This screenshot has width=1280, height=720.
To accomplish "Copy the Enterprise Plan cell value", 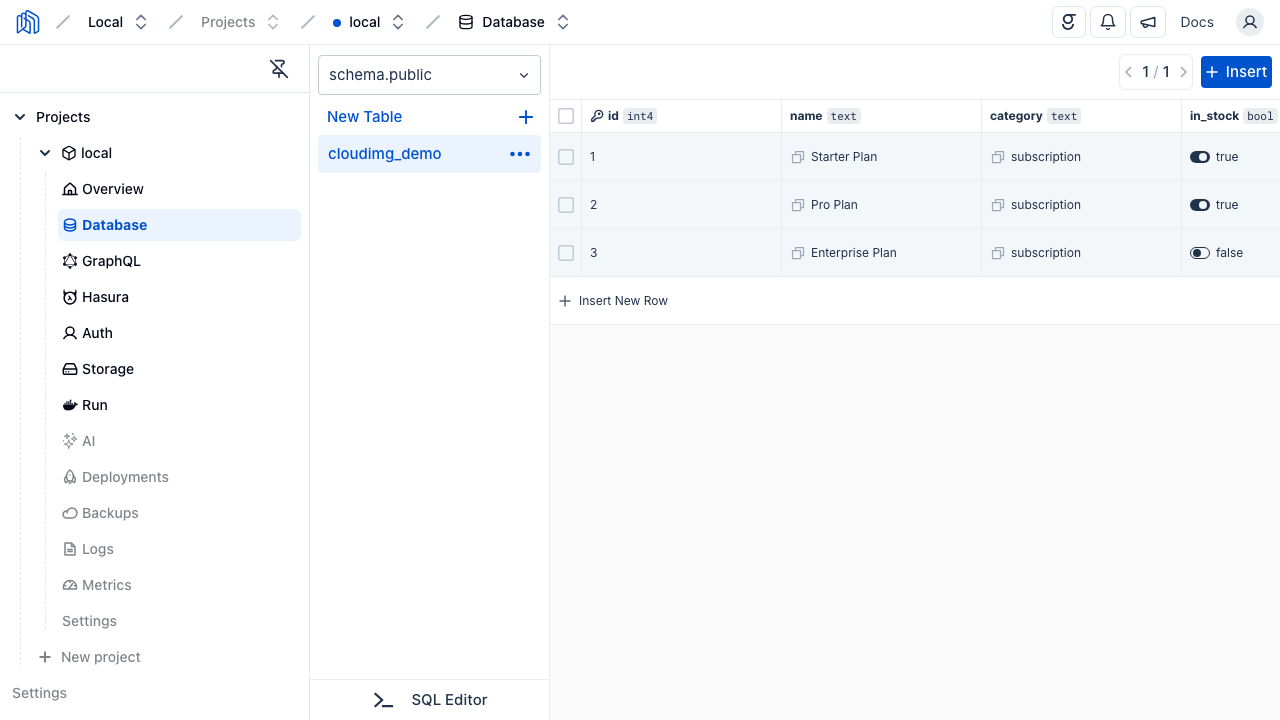I will tap(798, 253).
